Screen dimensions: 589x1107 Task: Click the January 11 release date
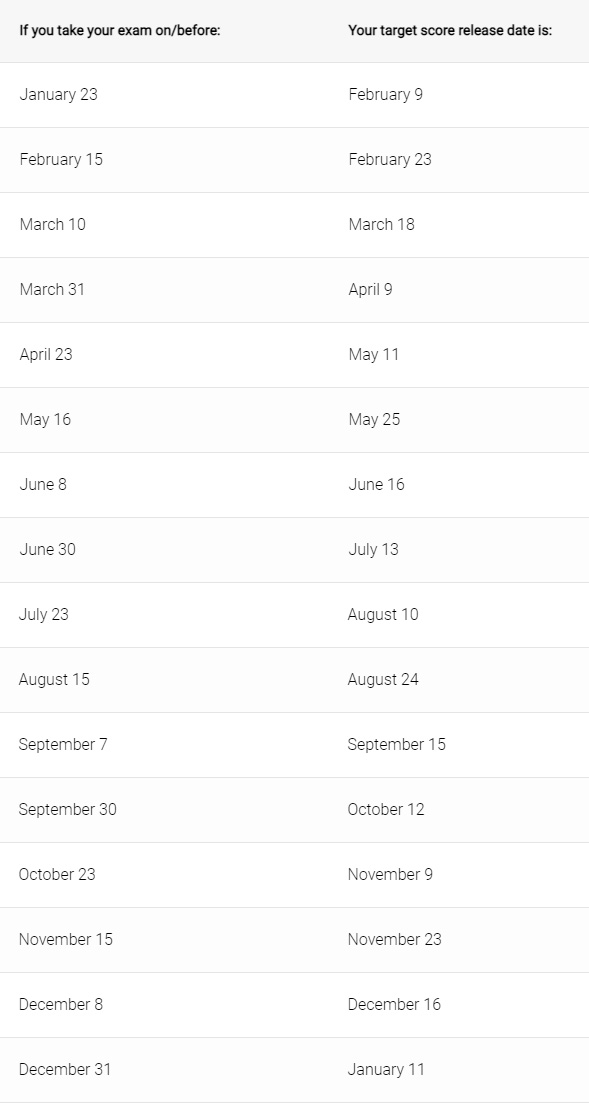pyautogui.click(x=386, y=1069)
